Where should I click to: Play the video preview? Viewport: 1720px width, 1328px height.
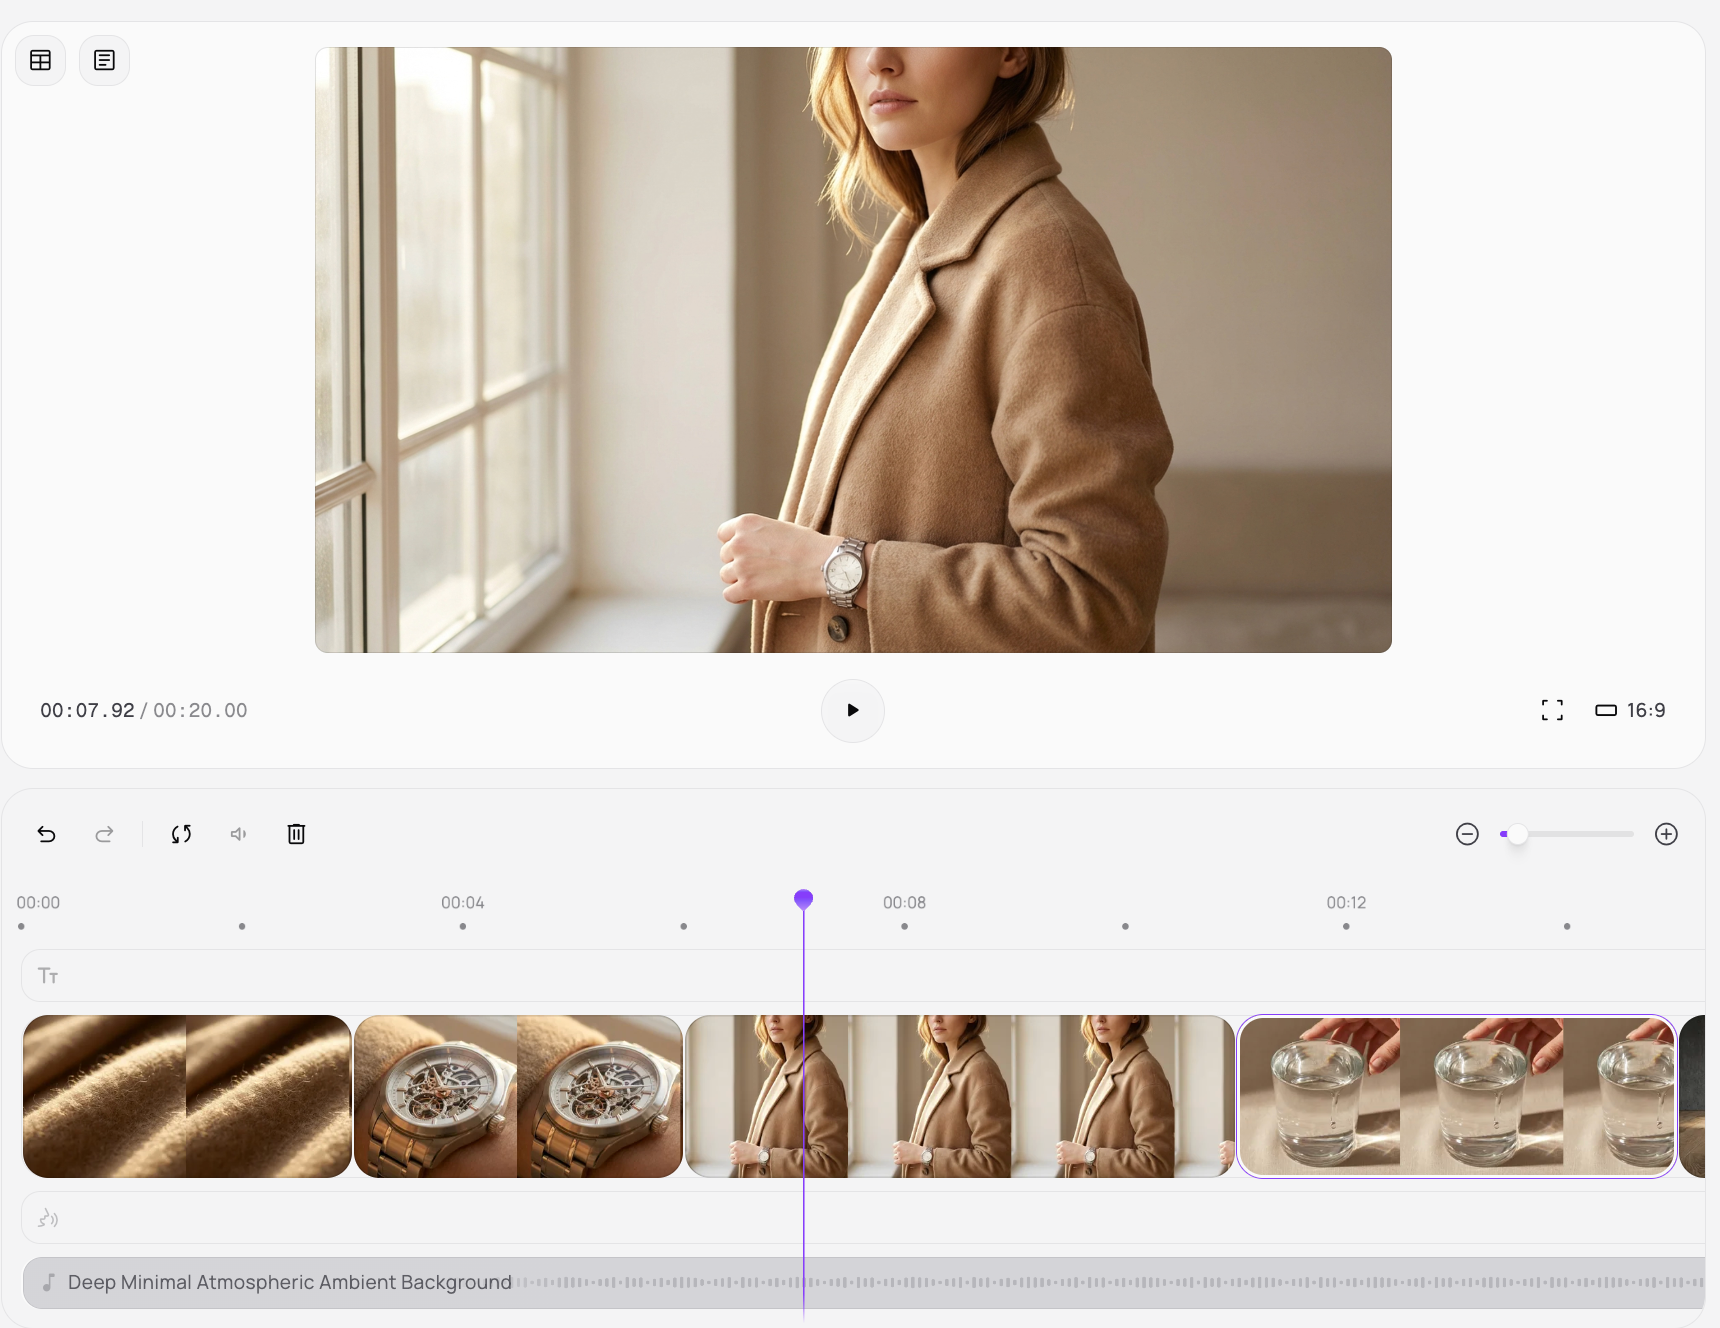[852, 710]
